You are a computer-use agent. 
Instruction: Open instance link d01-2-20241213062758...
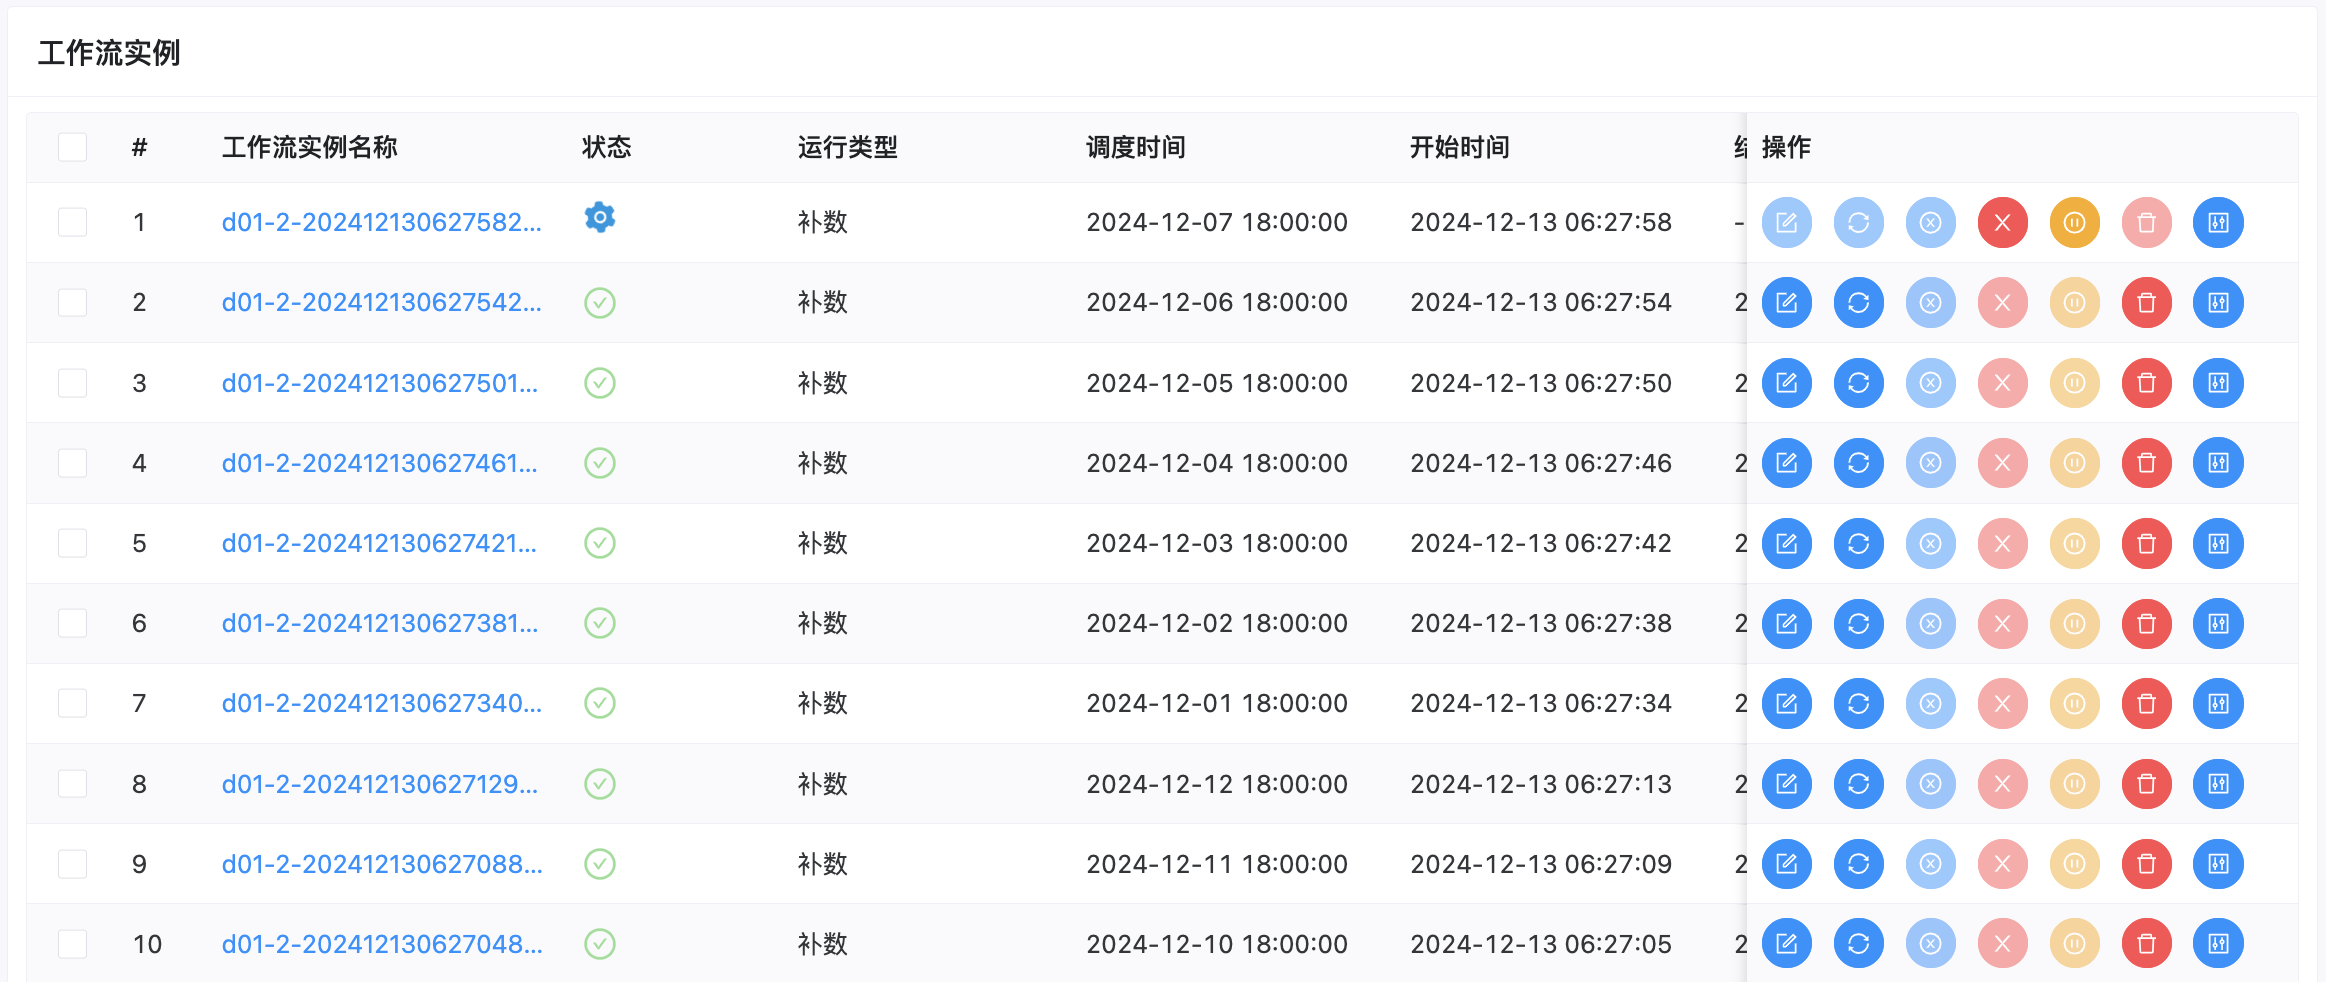tap(381, 222)
